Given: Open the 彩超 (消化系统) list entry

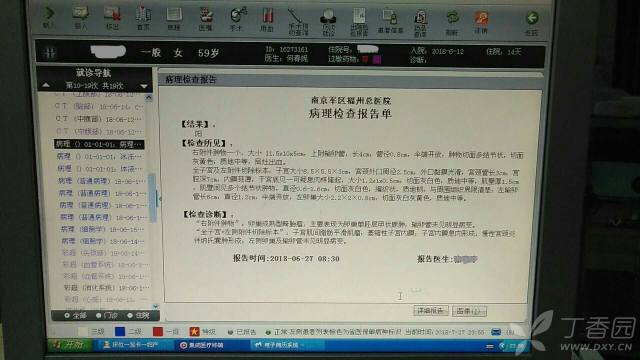Looking at the screenshot, I should coord(107,288).
